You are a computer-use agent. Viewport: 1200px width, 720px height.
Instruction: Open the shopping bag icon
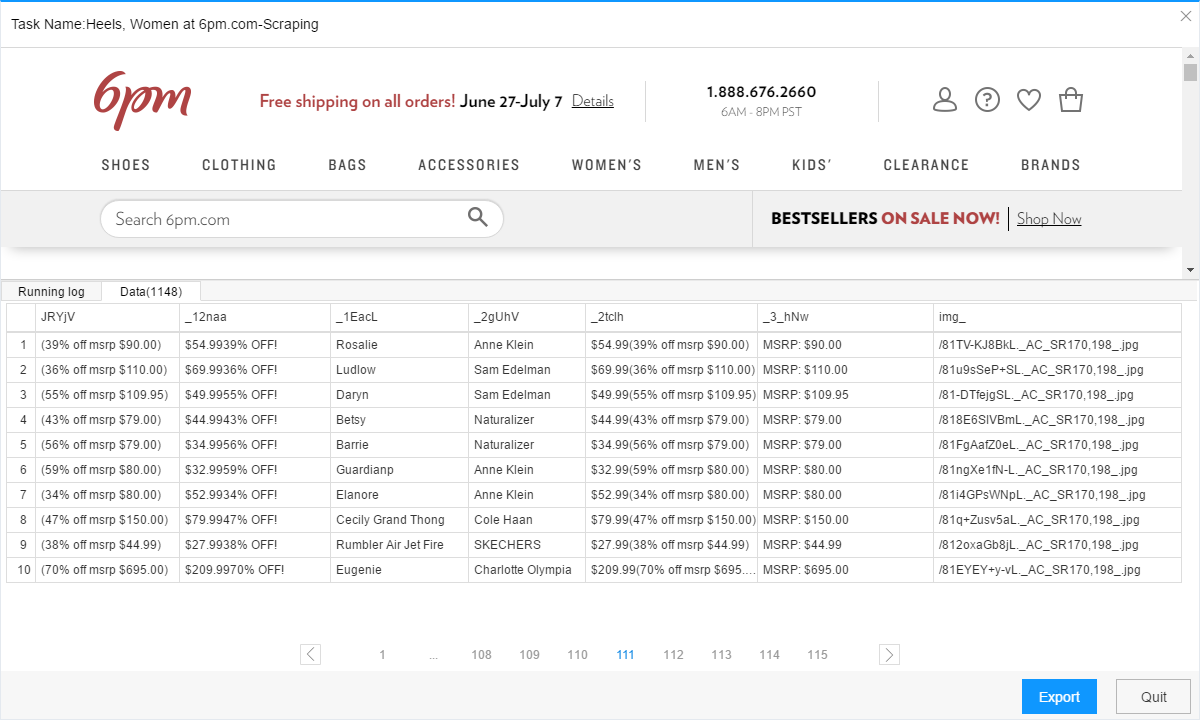point(1071,99)
